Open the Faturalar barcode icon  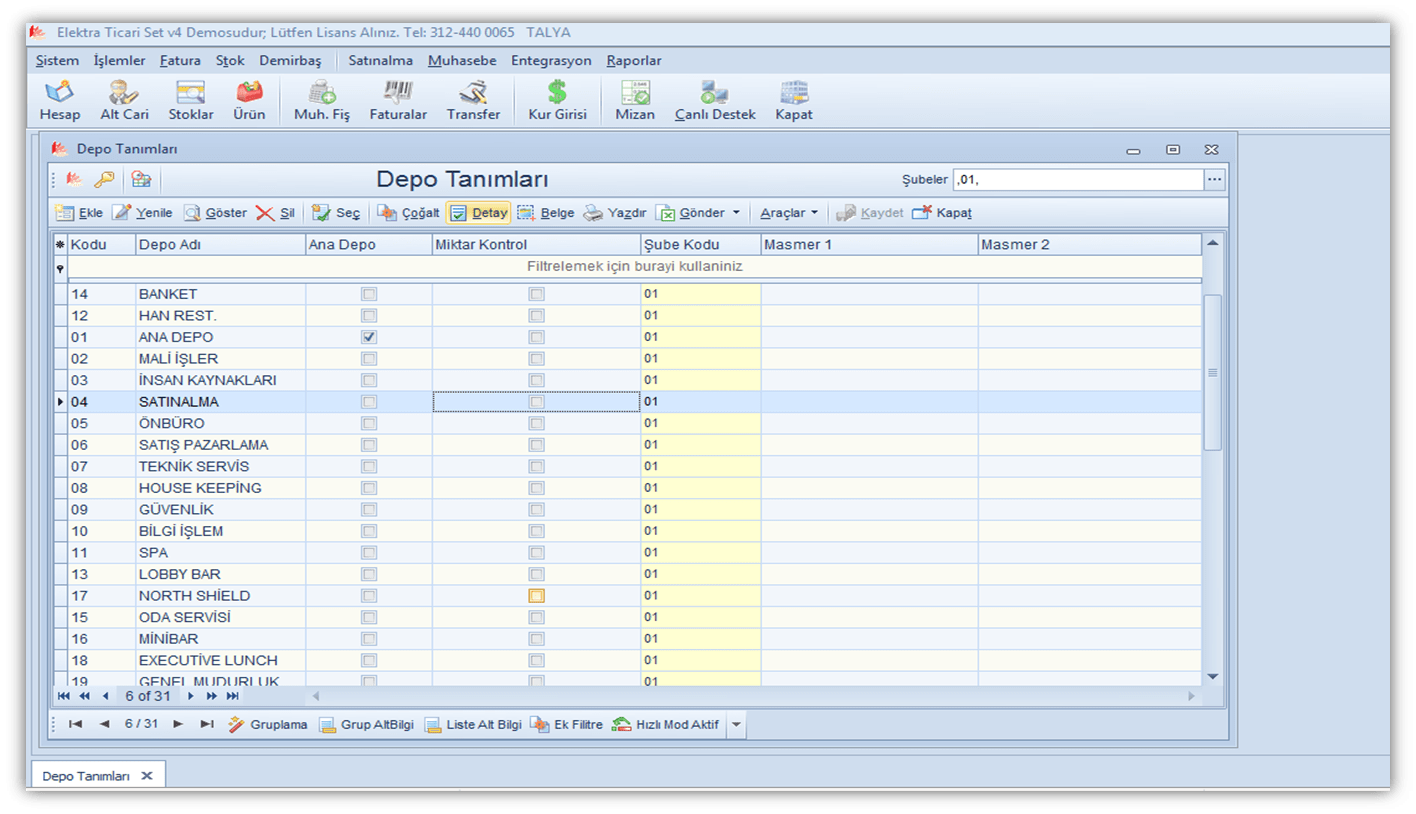398,101
